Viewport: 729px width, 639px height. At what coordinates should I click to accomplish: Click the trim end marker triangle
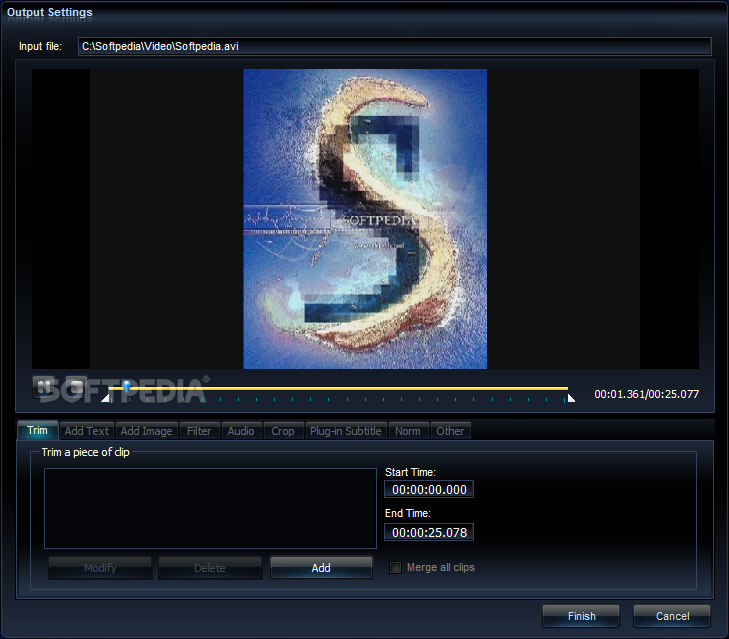571,398
